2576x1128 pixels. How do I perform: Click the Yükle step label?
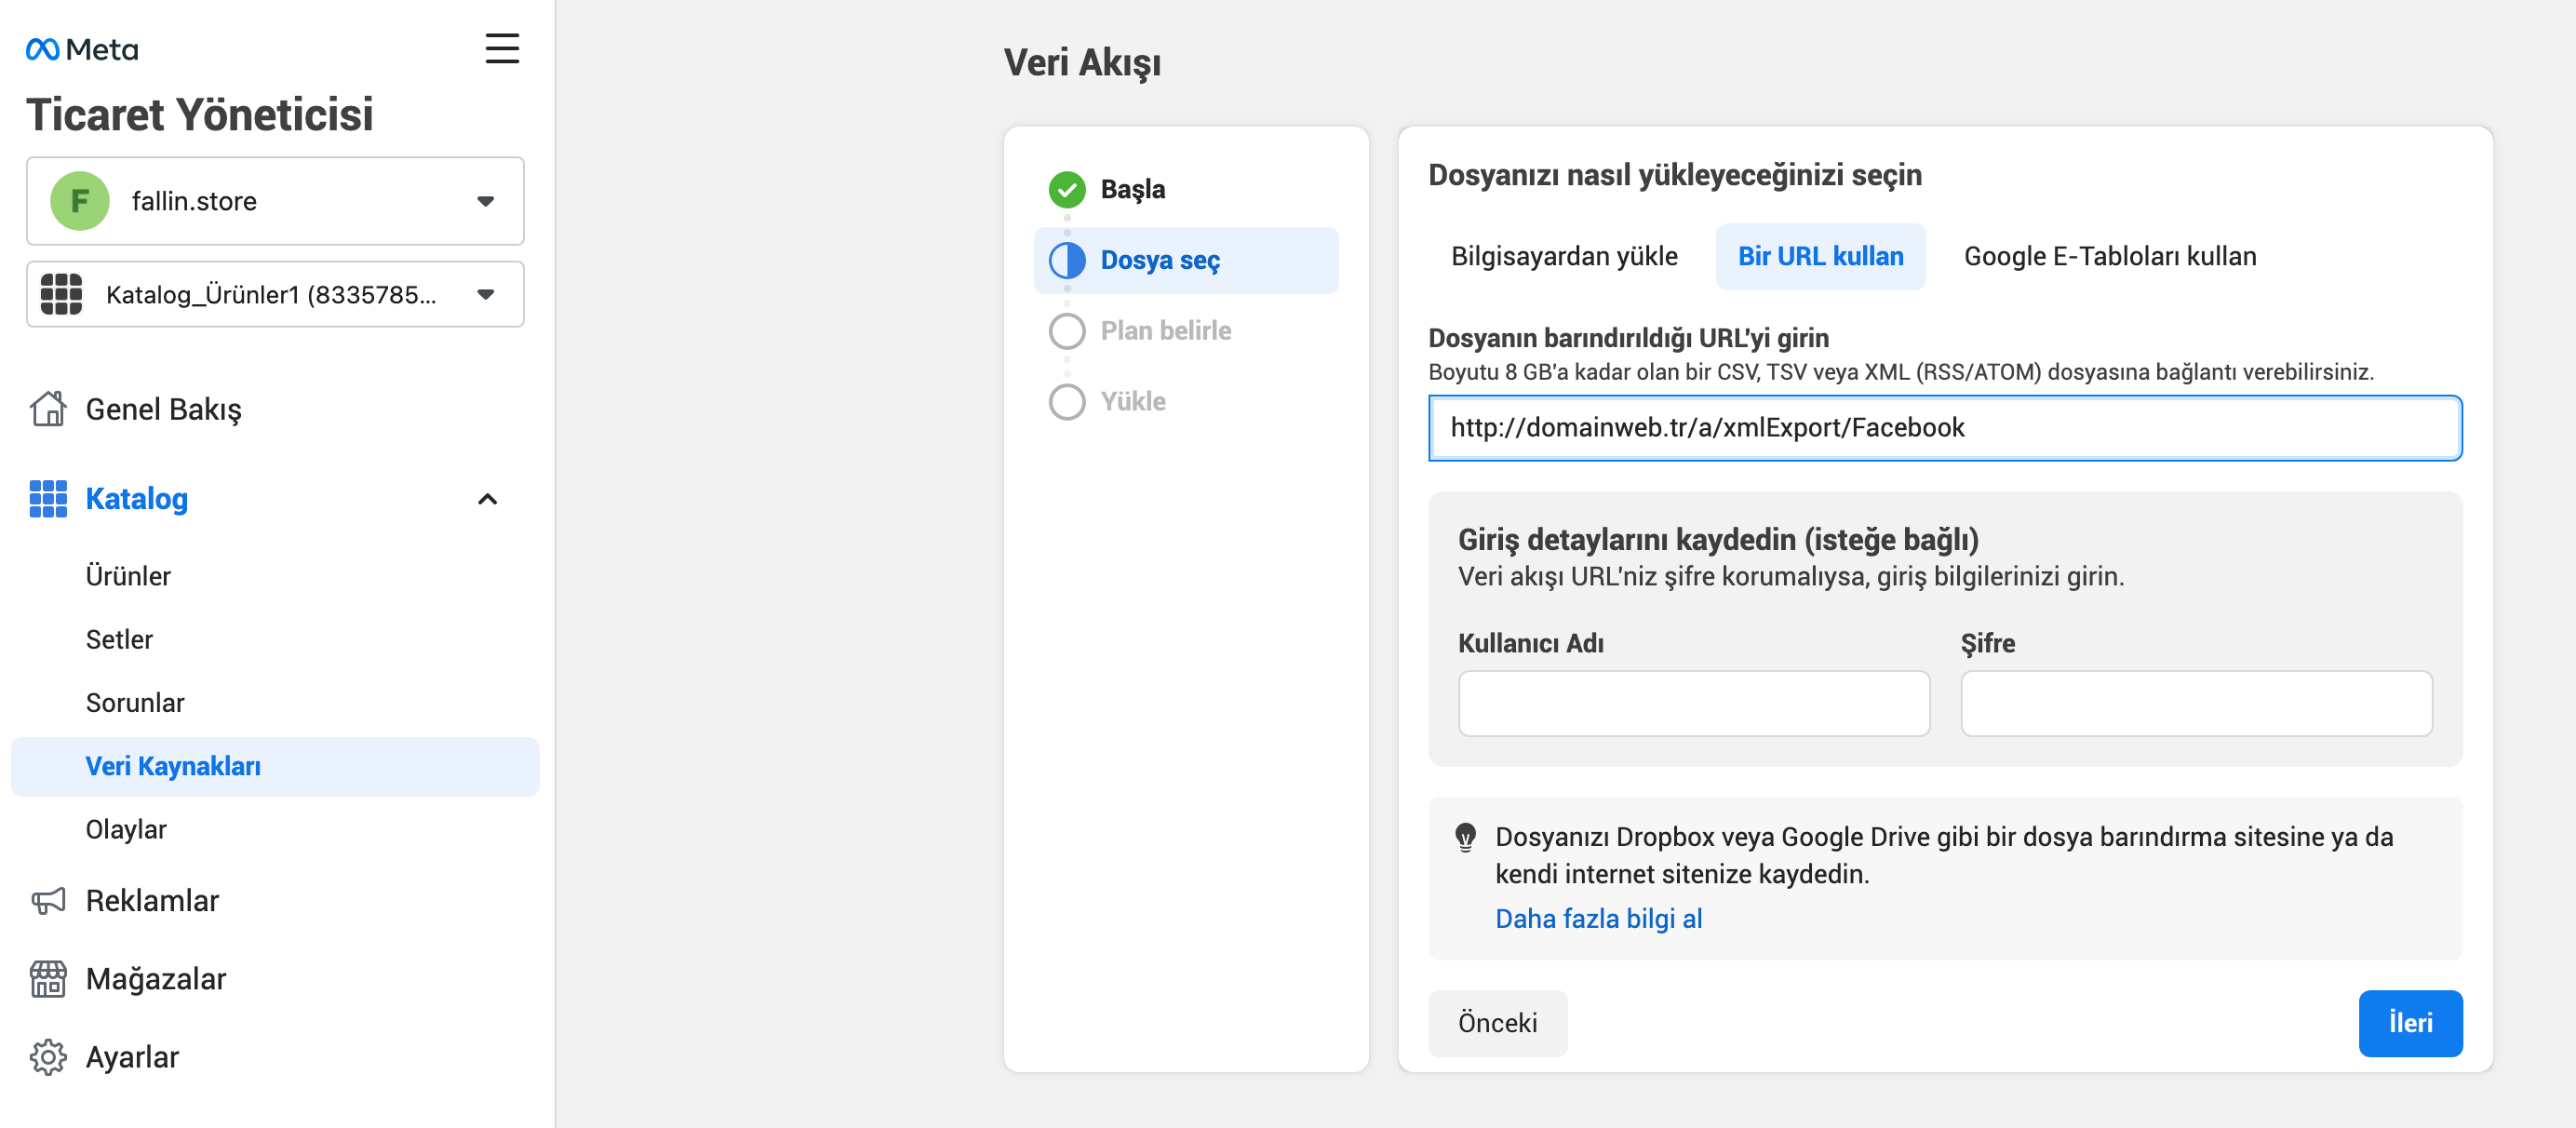pyautogui.click(x=1133, y=401)
